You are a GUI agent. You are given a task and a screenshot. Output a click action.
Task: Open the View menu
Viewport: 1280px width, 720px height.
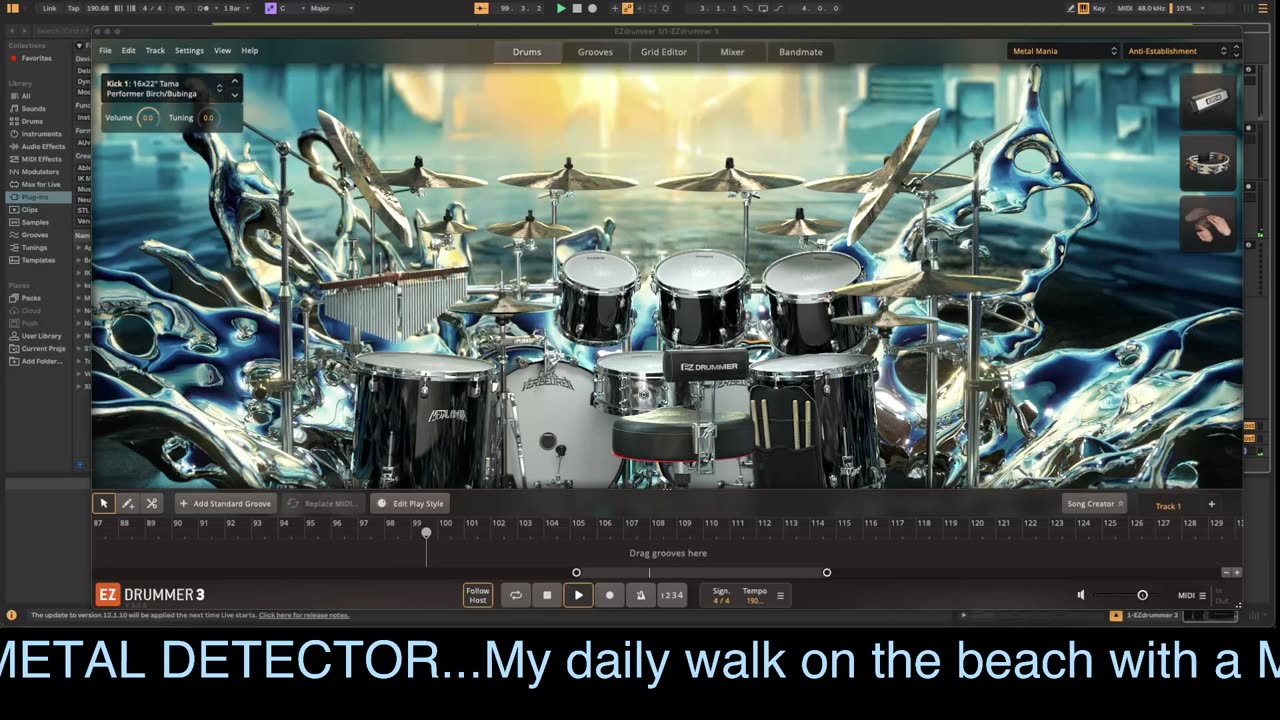pos(222,50)
